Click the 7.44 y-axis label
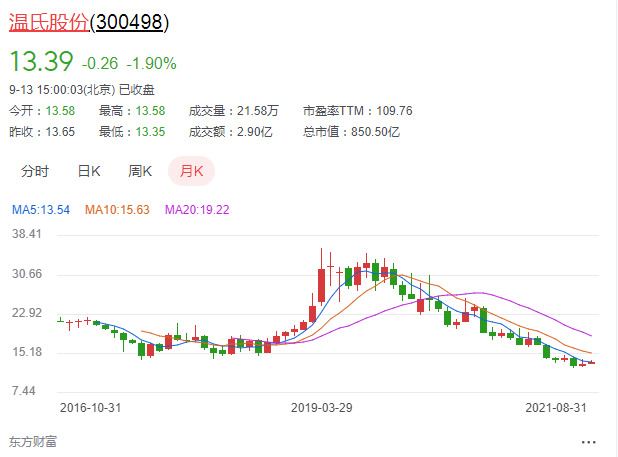This screenshot has width=618, height=457. [24, 391]
